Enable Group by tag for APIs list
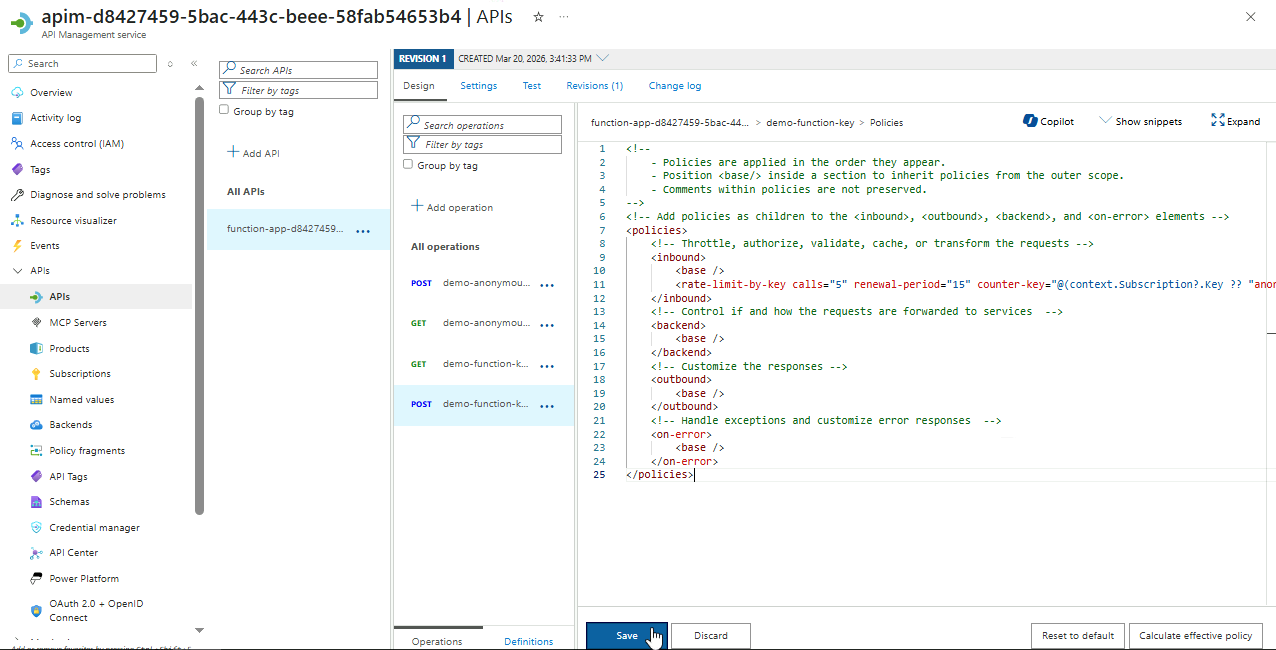 click(224, 111)
